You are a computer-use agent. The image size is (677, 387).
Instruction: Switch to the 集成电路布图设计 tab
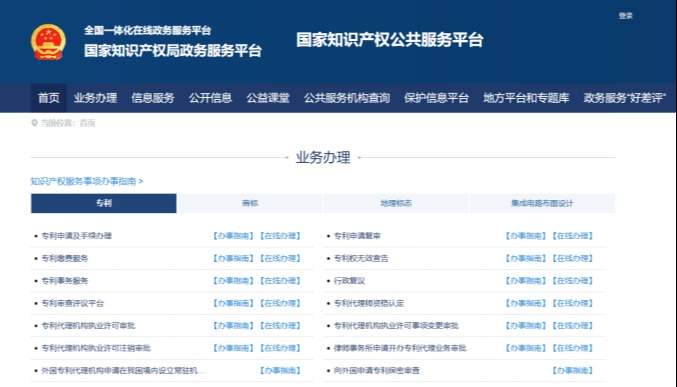point(542,203)
